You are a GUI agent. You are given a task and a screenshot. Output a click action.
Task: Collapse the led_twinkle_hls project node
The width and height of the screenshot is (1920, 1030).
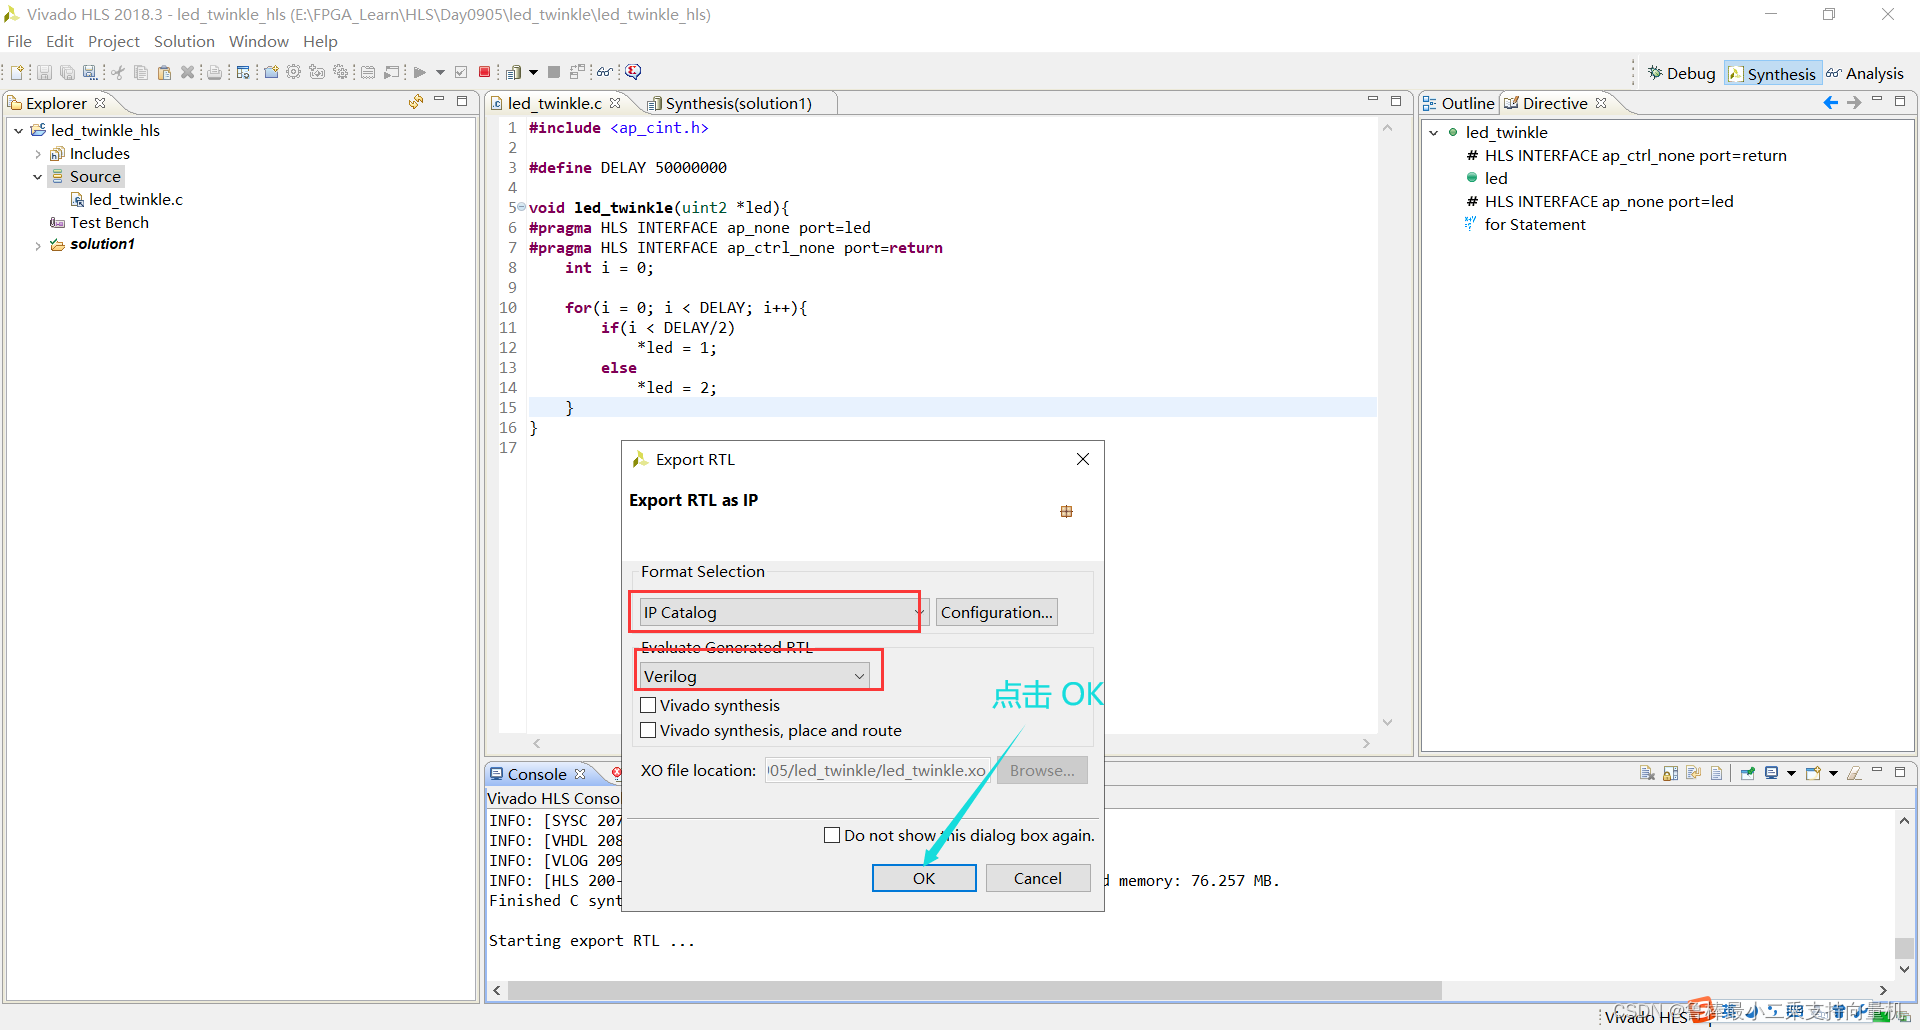tap(18, 130)
